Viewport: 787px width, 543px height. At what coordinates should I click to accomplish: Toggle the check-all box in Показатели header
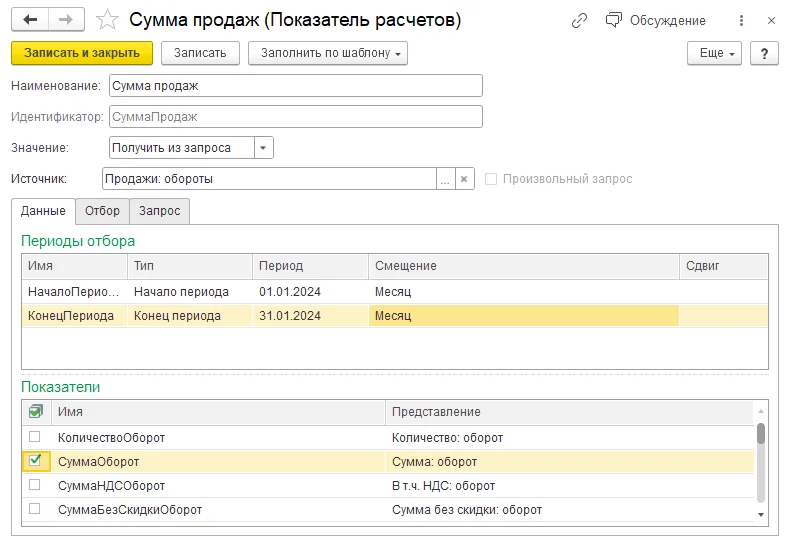(x=36, y=412)
